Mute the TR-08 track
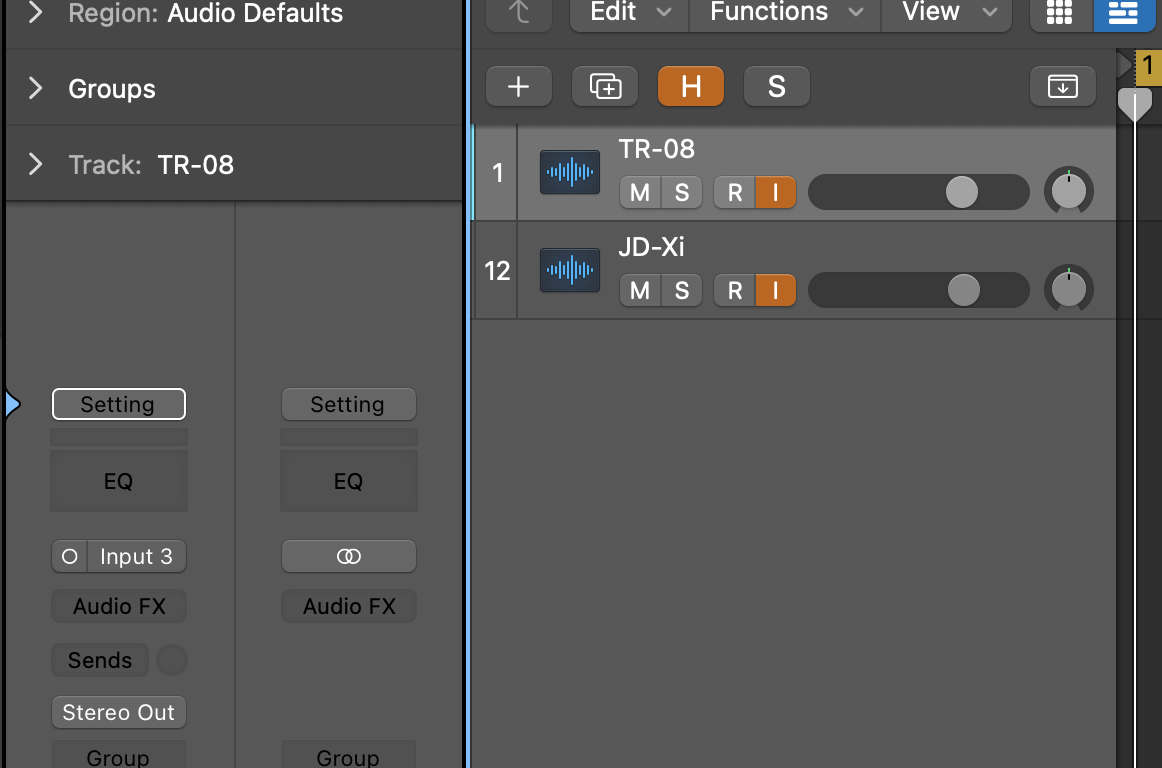This screenshot has height=768, width=1162. point(640,193)
